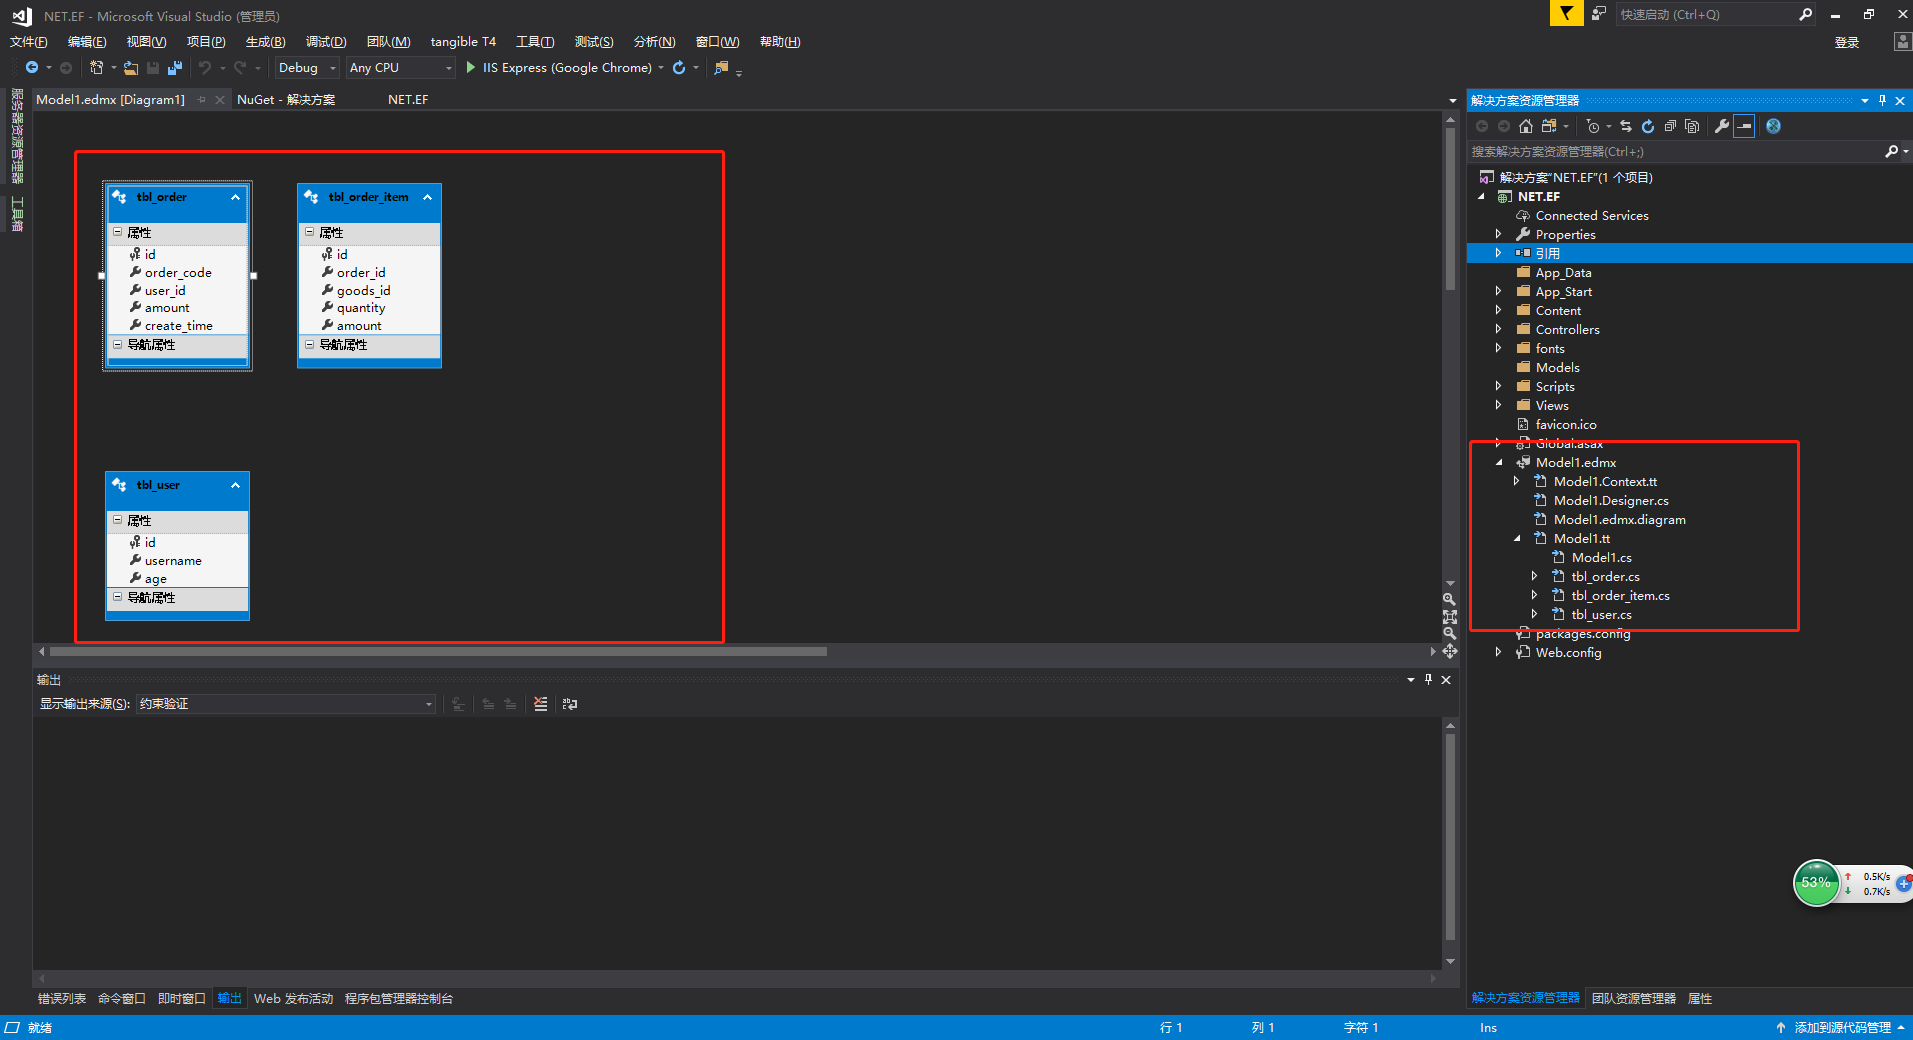Expand the Controllers folder arrow
Viewport: 1913px width, 1040px height.
pyautogui.click(x=1498, y=330)
